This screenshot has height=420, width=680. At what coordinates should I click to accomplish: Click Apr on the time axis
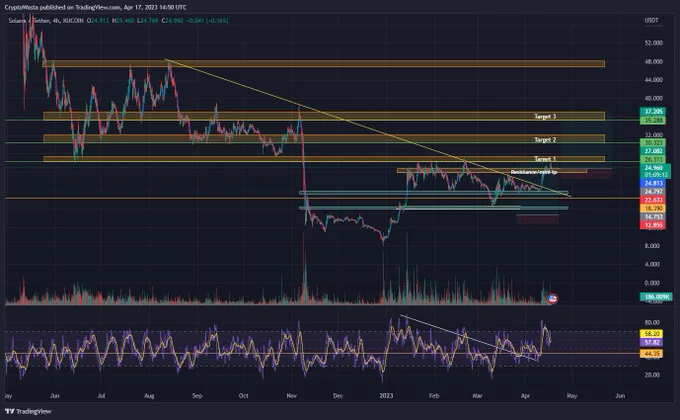(525, 396)
